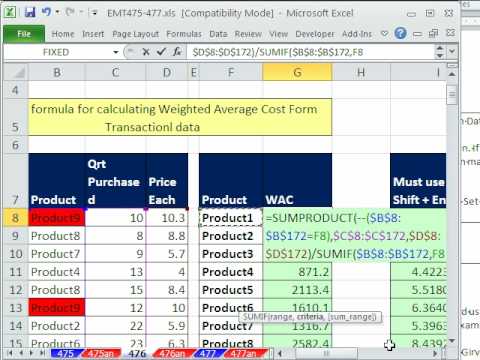
Task: Click the previous sheet navigation arrow
Action: tap(21, 353)
